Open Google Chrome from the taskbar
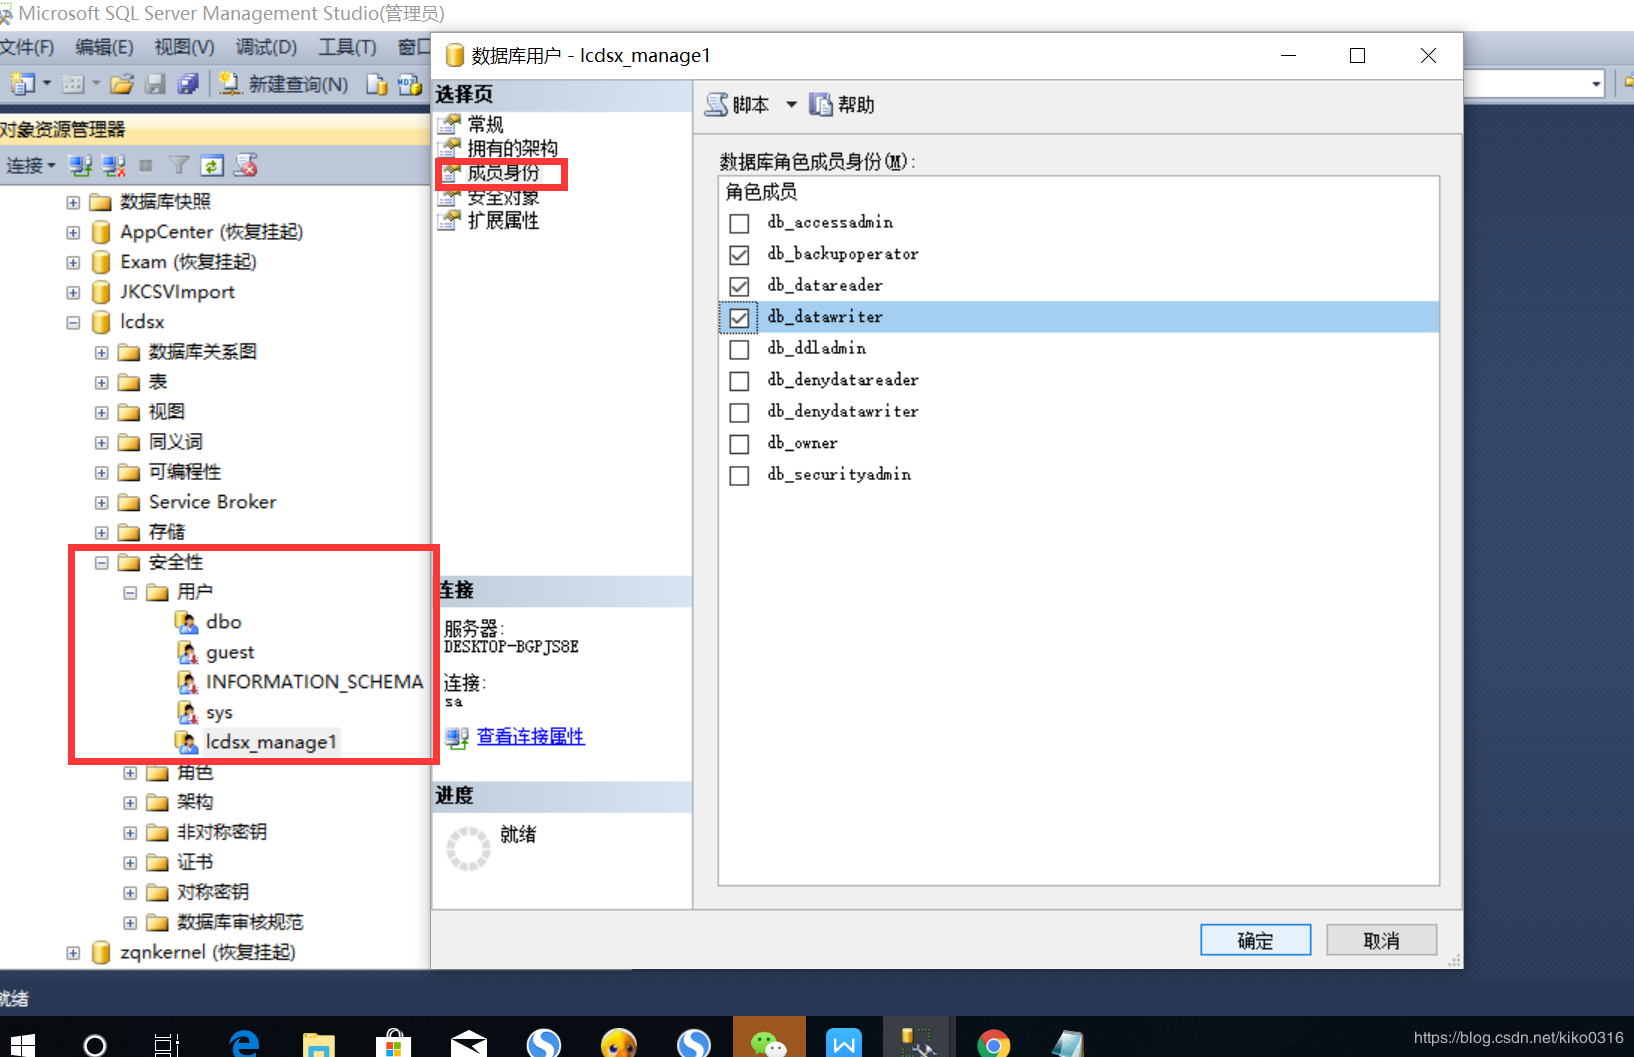Screen dimensions: 1634x1057 (x=993, y=1044)
